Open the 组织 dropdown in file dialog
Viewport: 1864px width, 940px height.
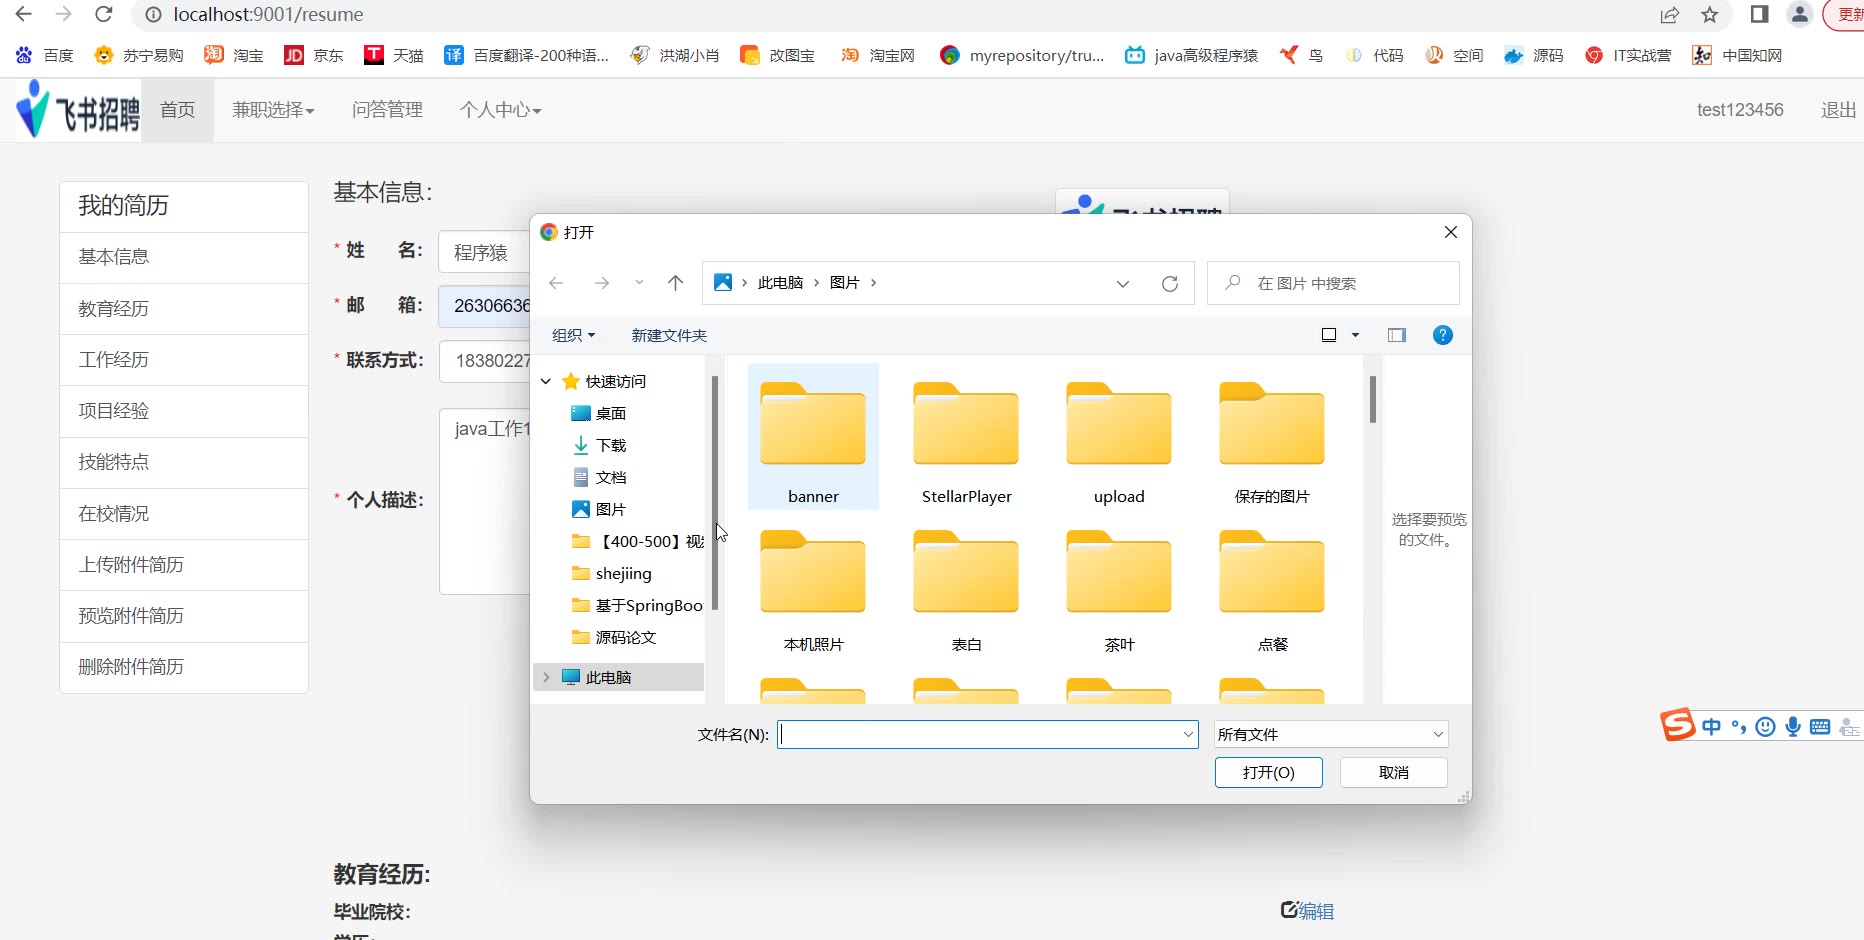point(573,335)
